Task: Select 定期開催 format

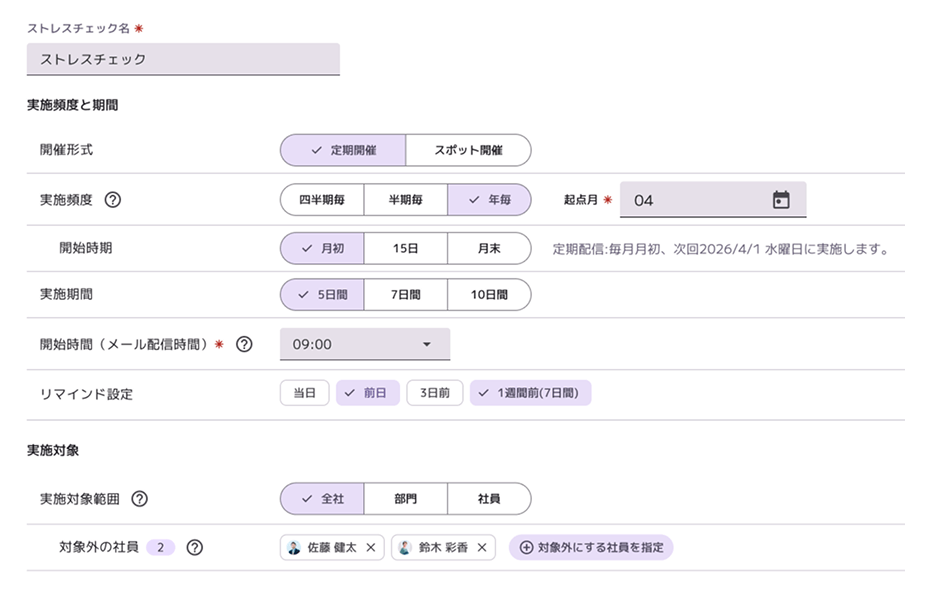Action: click(x=343, y=150)
